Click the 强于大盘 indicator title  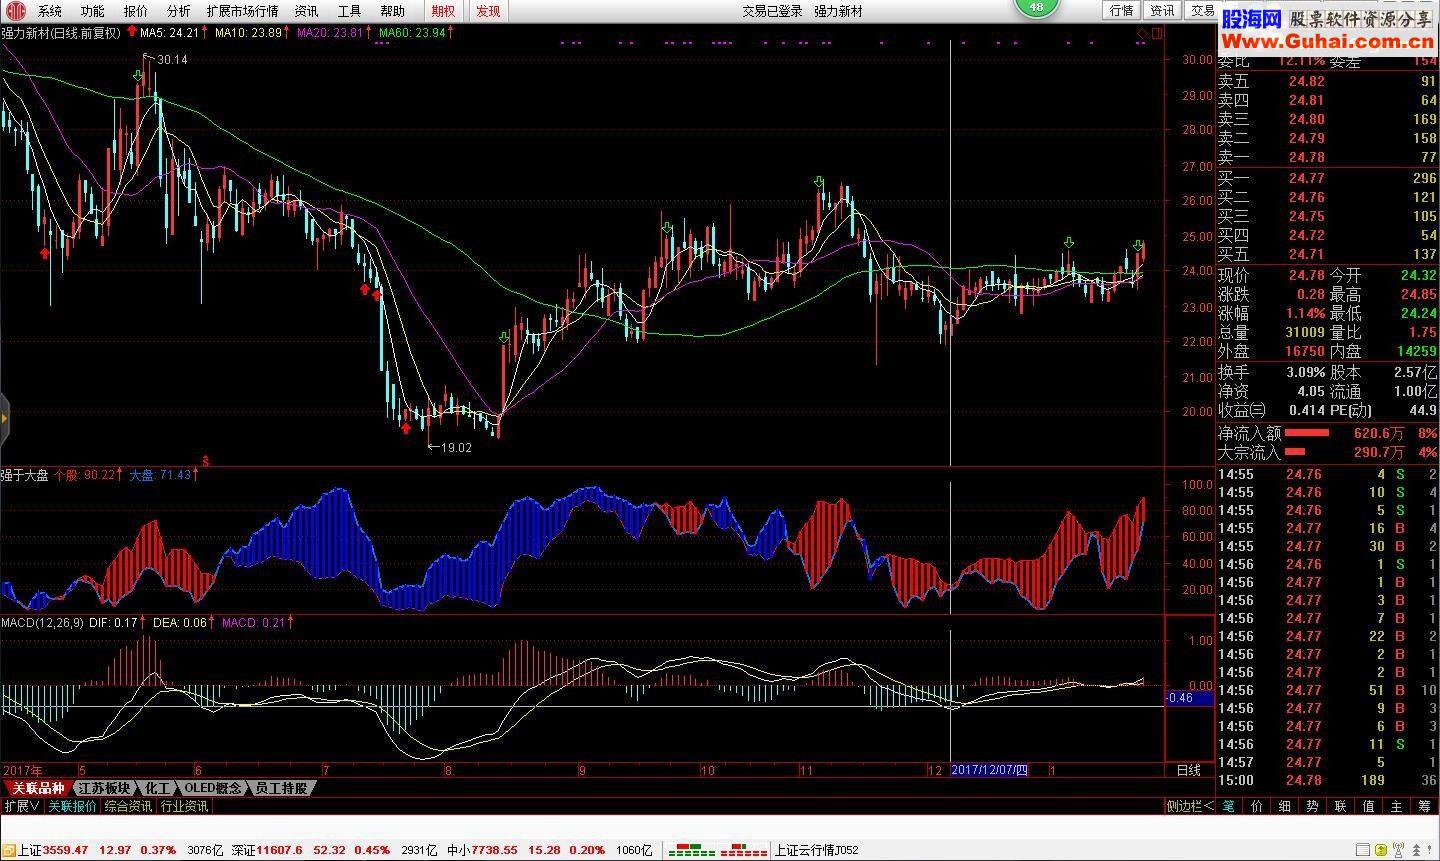24,475
